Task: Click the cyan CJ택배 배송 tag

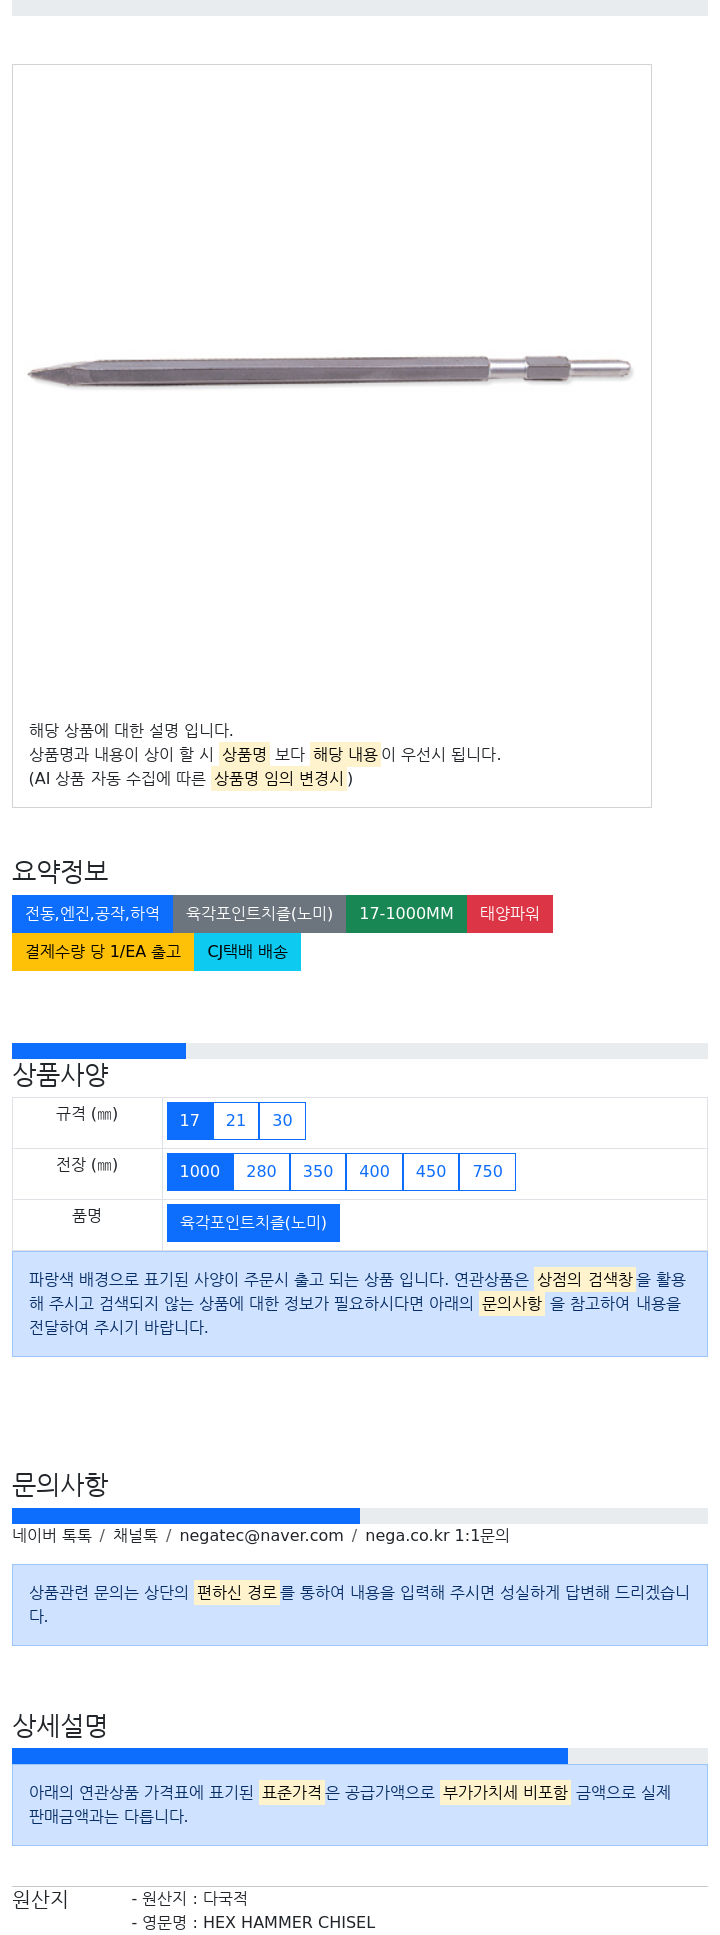Action: pyautogui.click(x=247, y=952)
